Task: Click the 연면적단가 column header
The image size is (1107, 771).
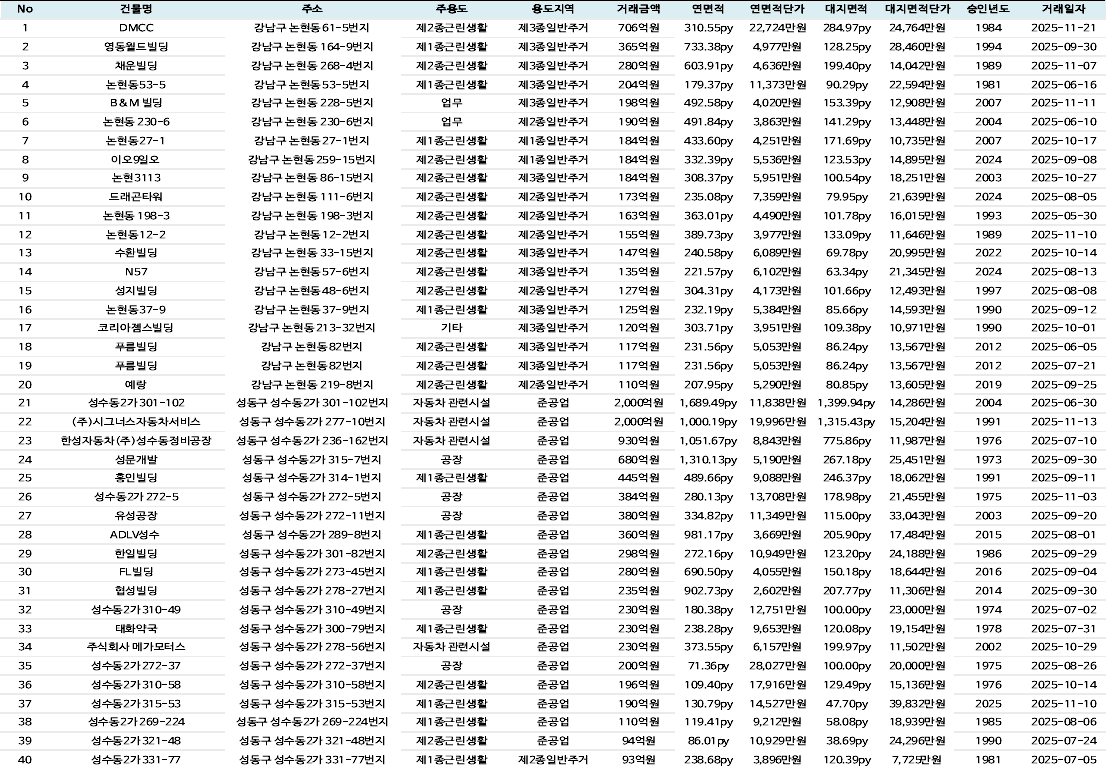Action: (x=777, y=9)
